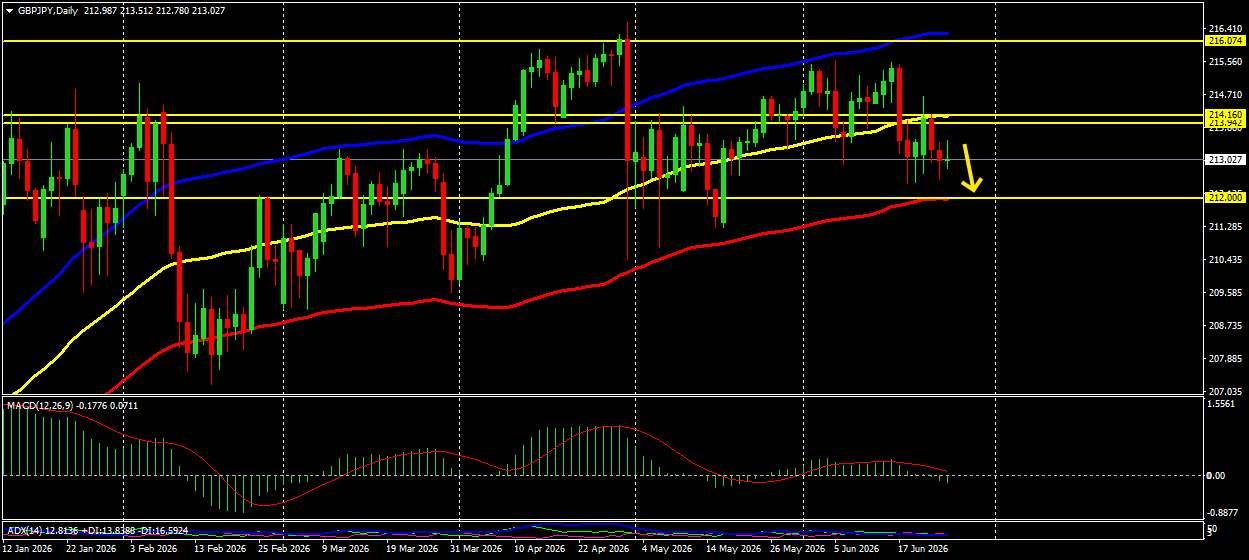
Task: Click the 22 Apr 2026 date label
Action: (x=603, y=549)
